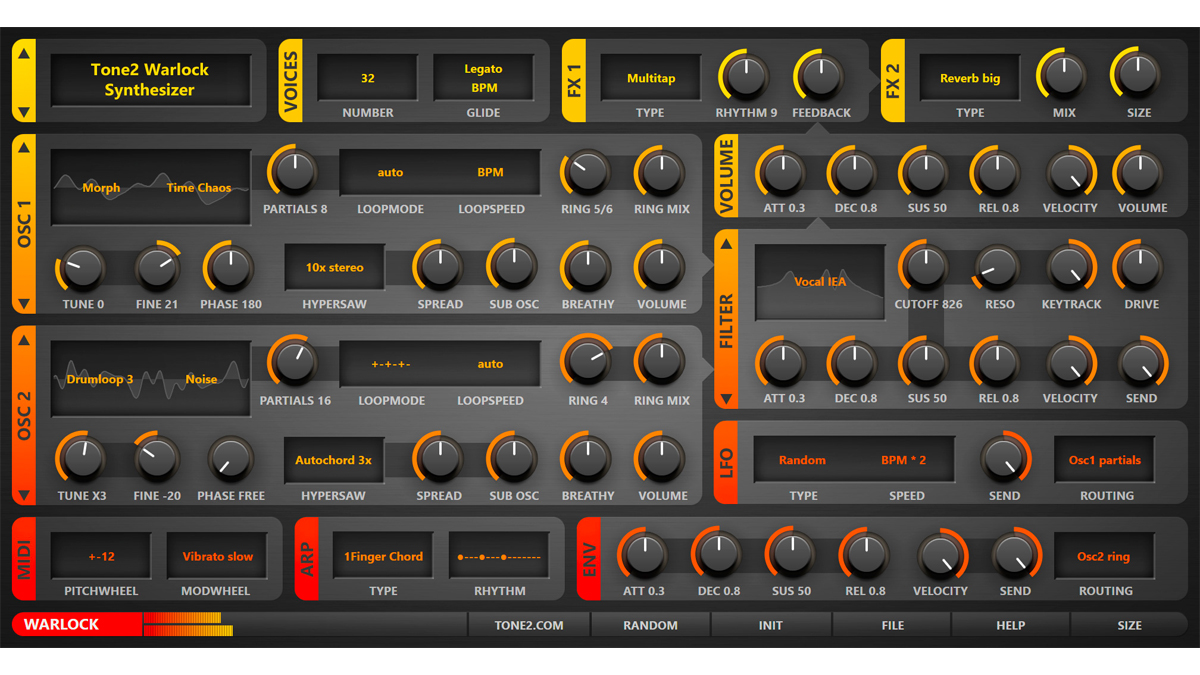Open the FILE menu
1200x675 pixels.
(x=892, y=625)
